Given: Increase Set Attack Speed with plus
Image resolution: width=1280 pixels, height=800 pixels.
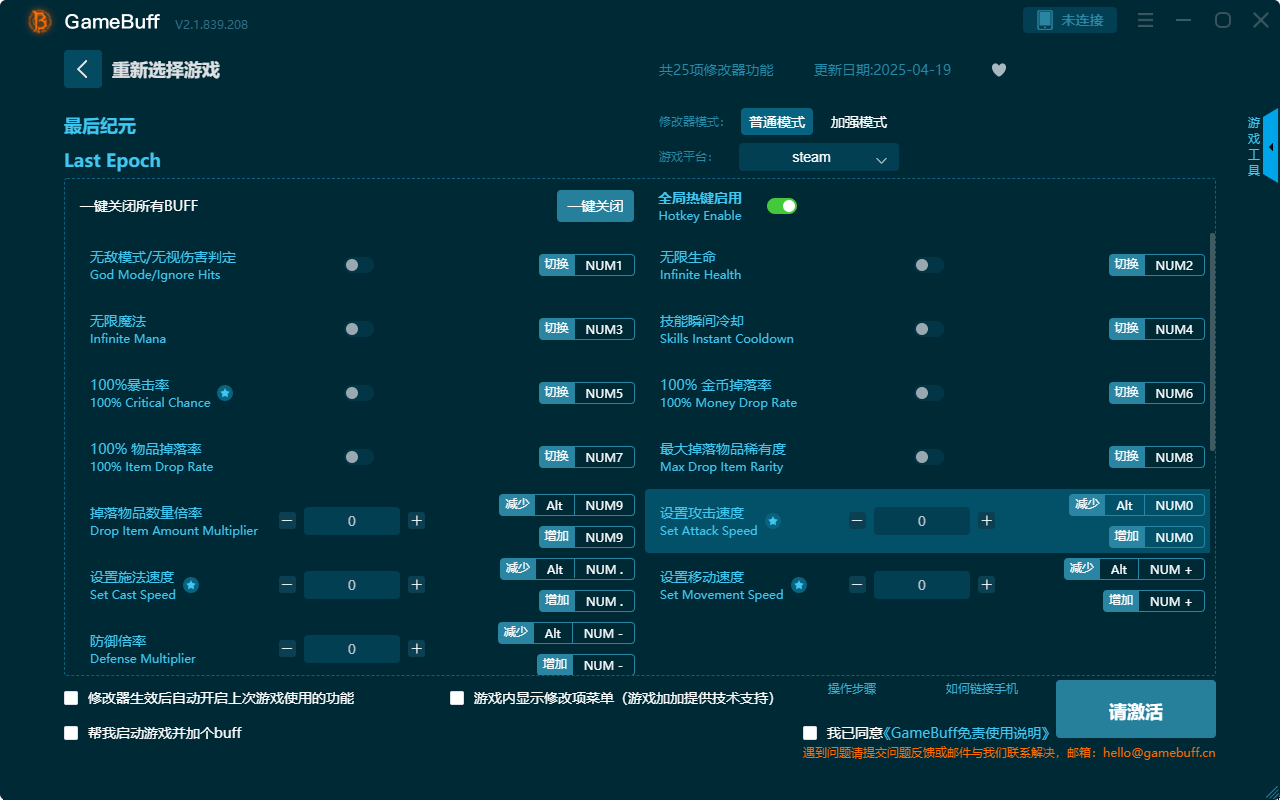Looking at the screenshot, I should [987, 521].
